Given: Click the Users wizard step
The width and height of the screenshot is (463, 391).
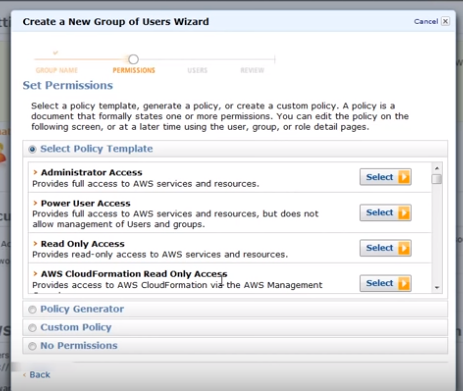Looking at the screenshot, I should pyautogui.click(x=197, y=70).
